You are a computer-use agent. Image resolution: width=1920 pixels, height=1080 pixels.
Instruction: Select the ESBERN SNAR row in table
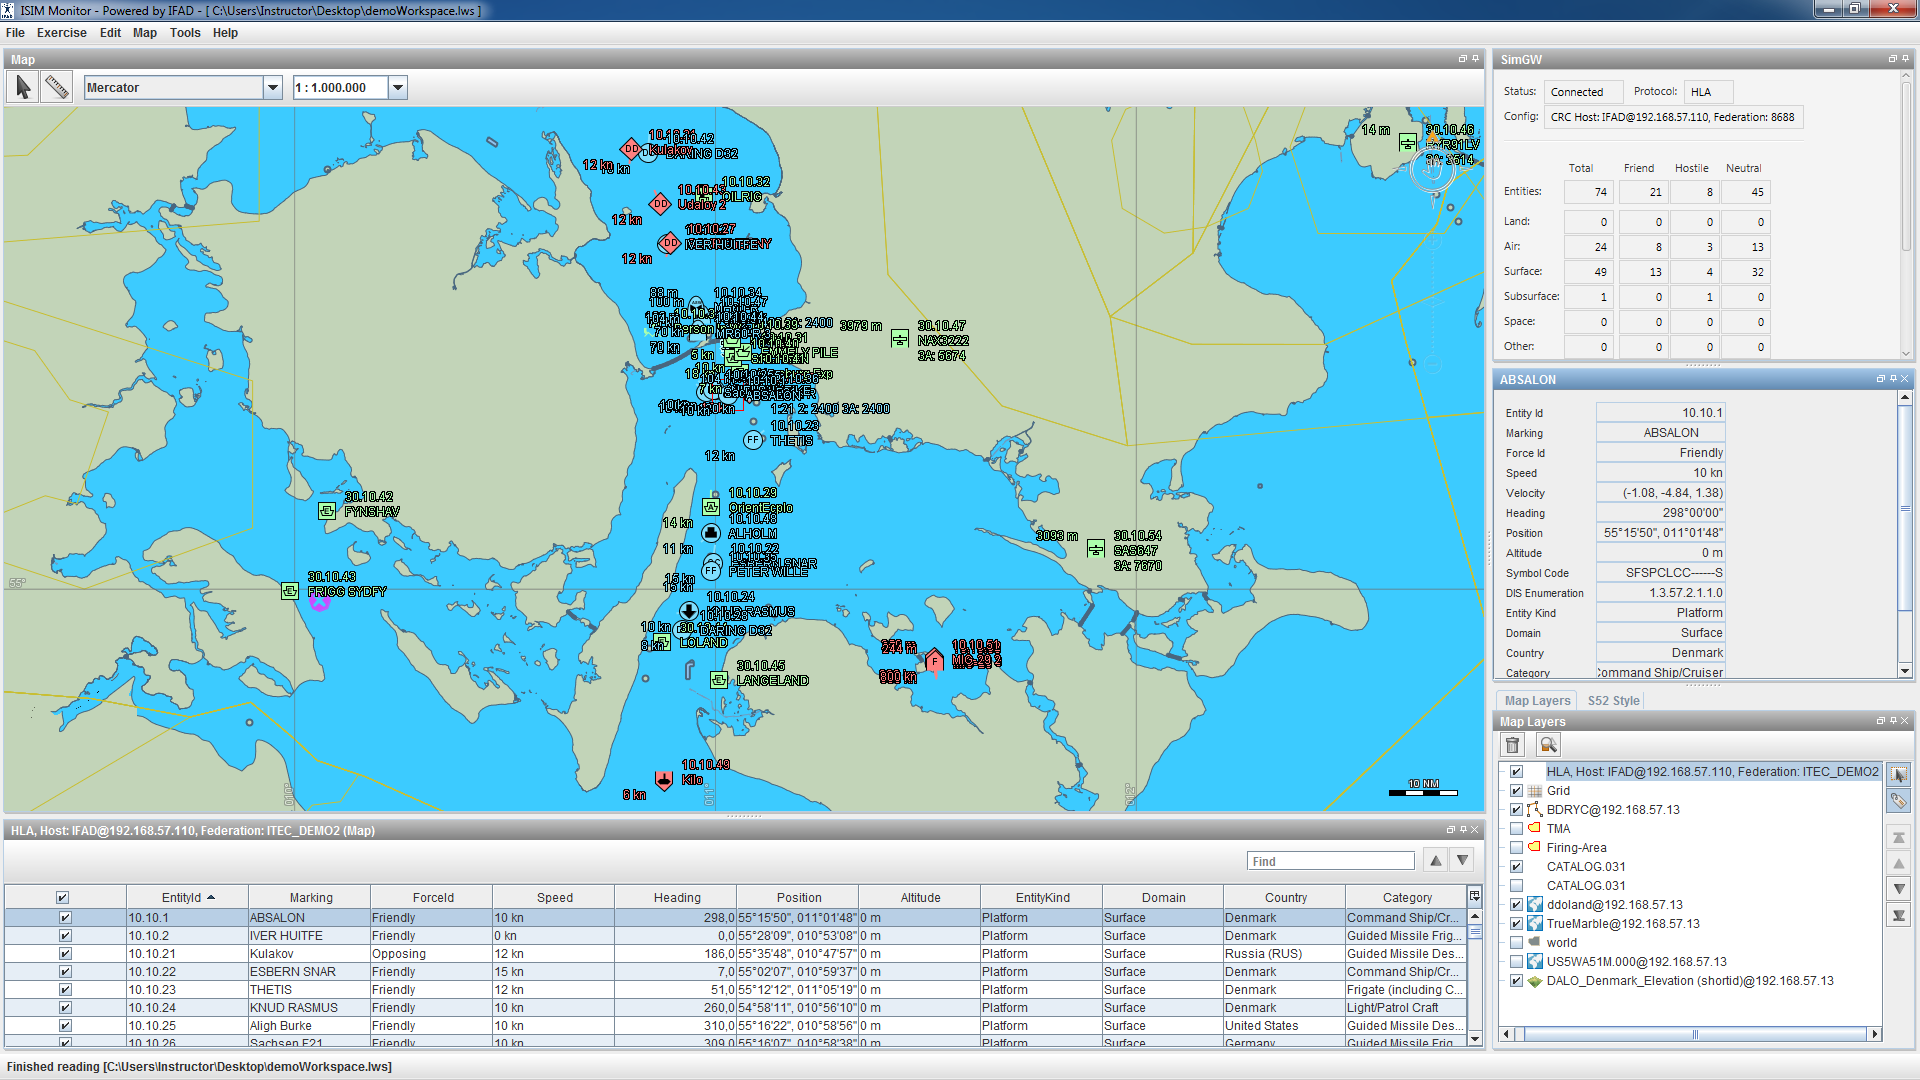(x=736, y=972)
